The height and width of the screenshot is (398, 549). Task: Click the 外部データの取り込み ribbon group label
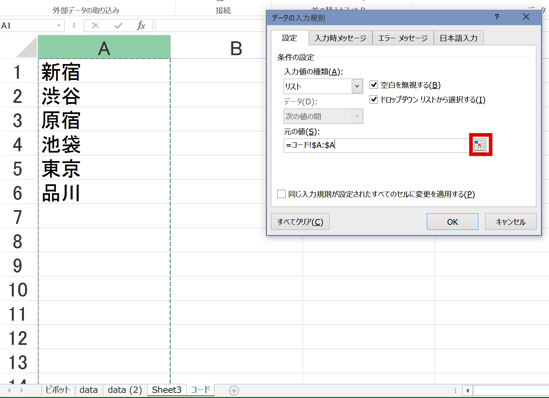pyautogui.click(x=86, y=11)
